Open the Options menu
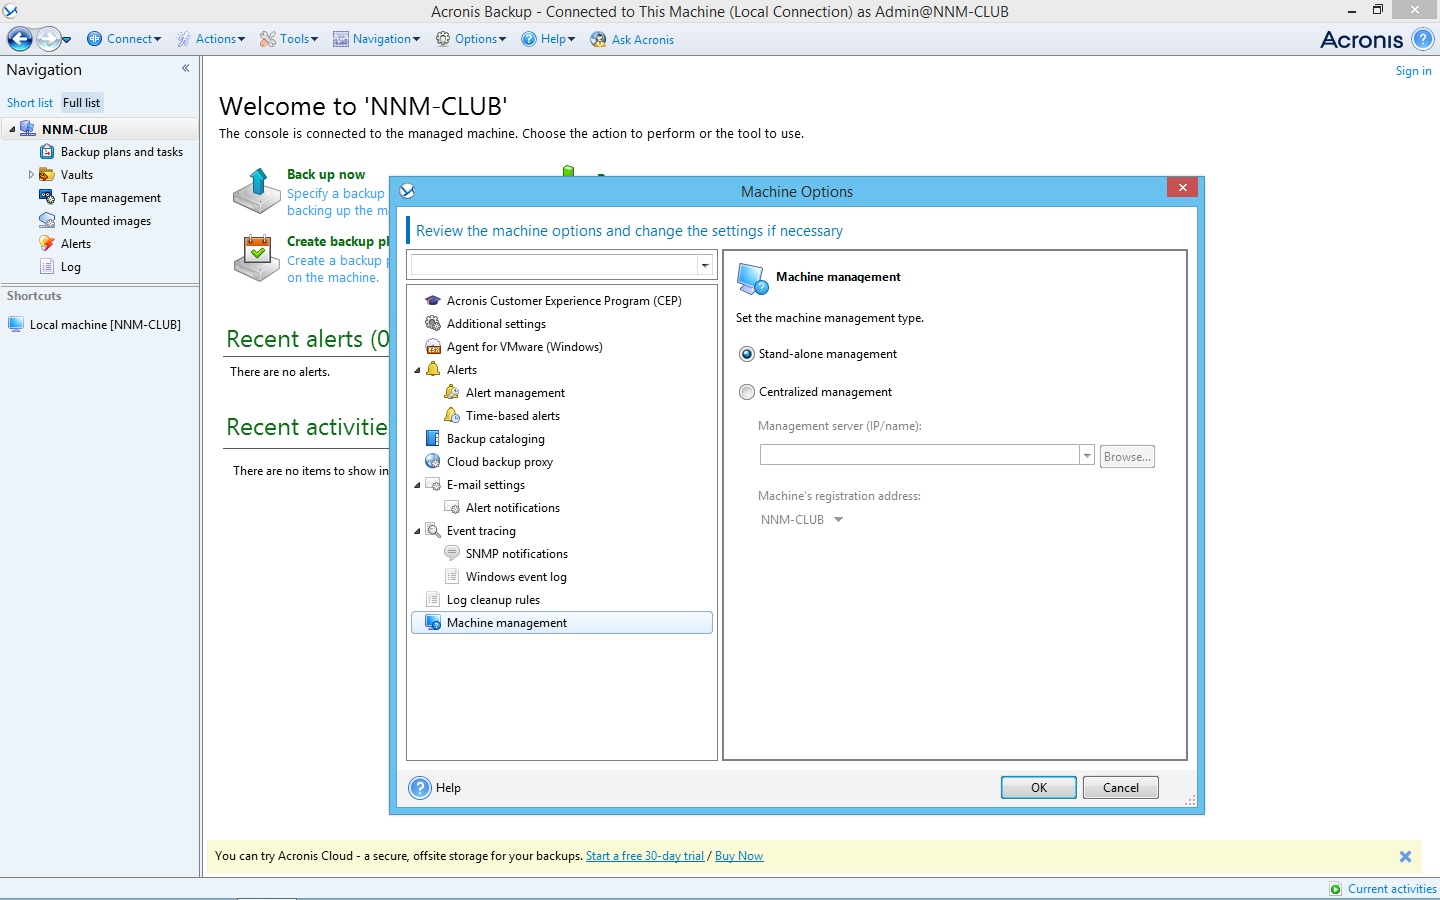 point(471,39)
